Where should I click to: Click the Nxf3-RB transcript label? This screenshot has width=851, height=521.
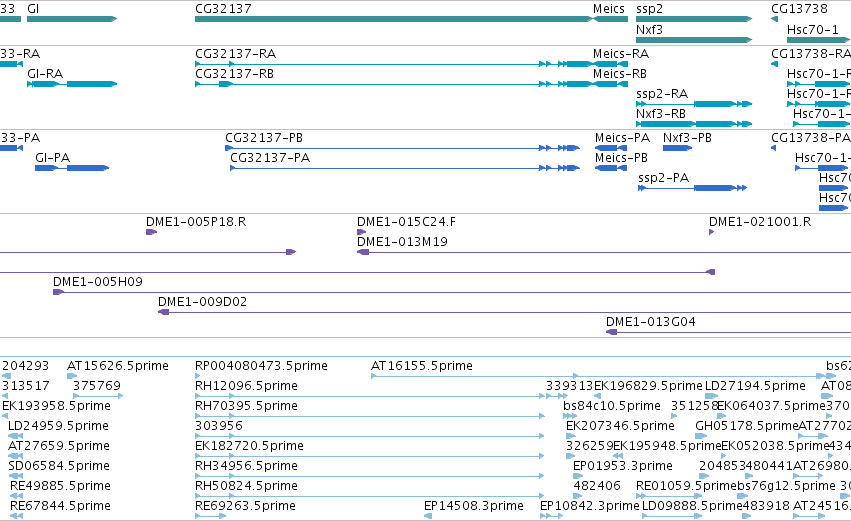tap(661, 113)
